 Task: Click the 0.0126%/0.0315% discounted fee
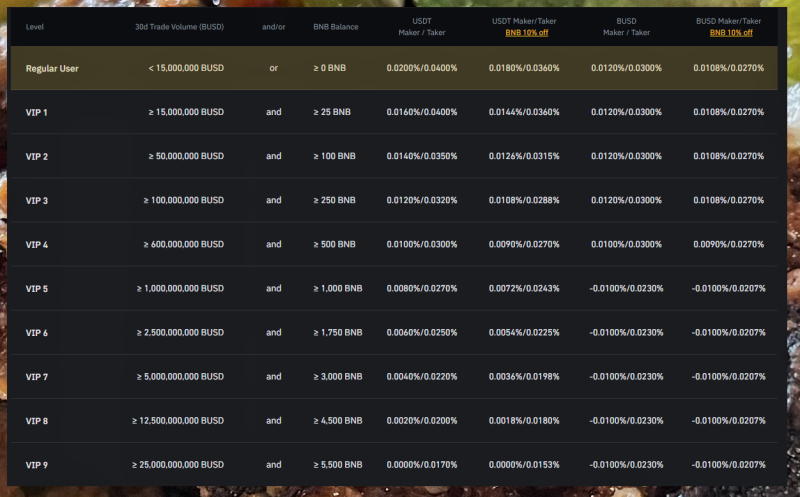[524, 156]
